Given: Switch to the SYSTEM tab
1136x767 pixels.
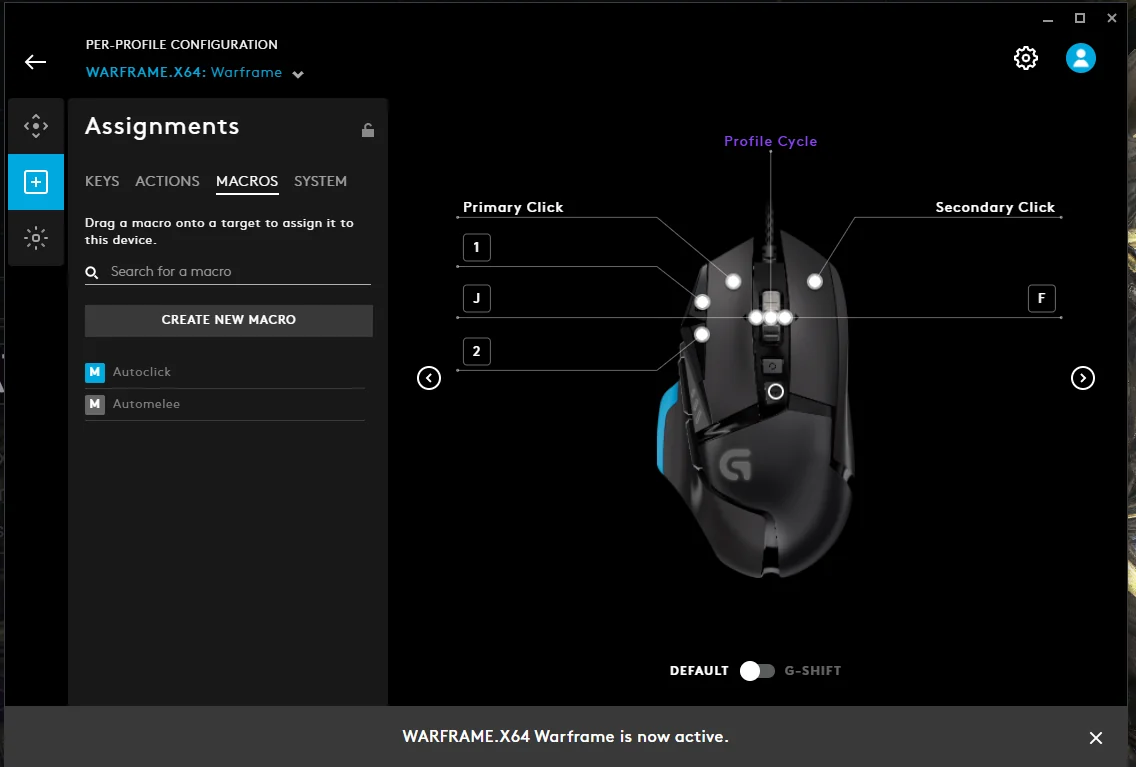Looking at the screenshot, I should [x=320, y=181].
